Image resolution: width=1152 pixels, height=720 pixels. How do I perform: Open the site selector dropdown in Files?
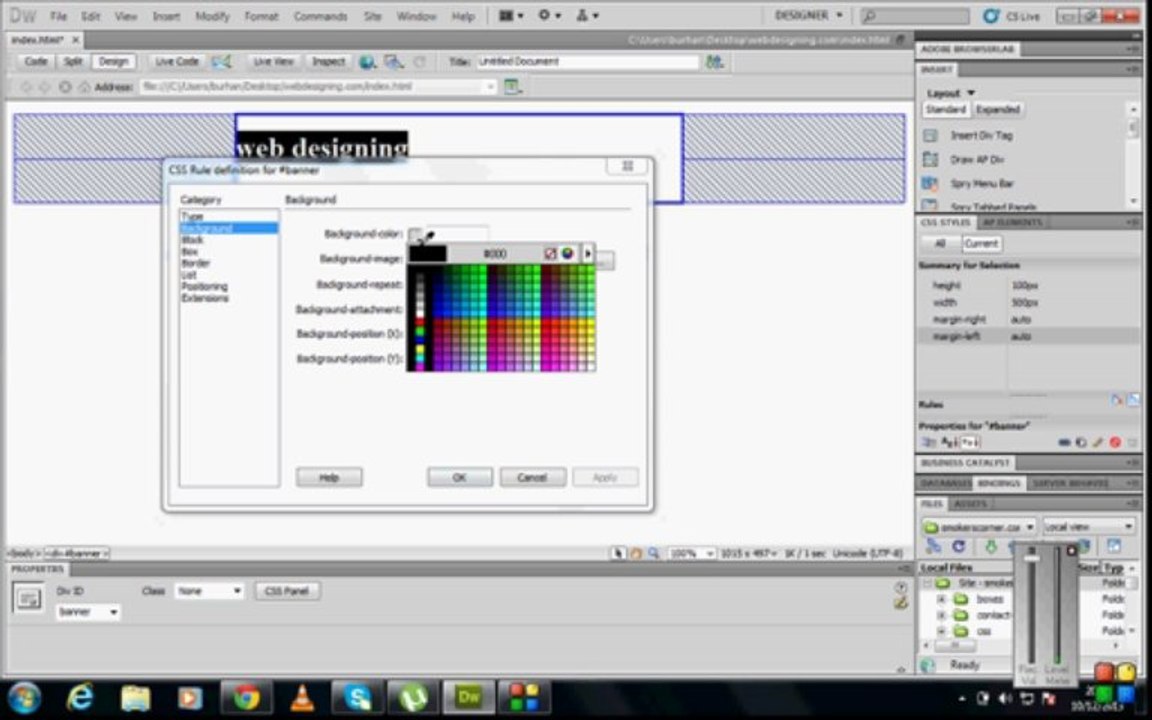979,527
